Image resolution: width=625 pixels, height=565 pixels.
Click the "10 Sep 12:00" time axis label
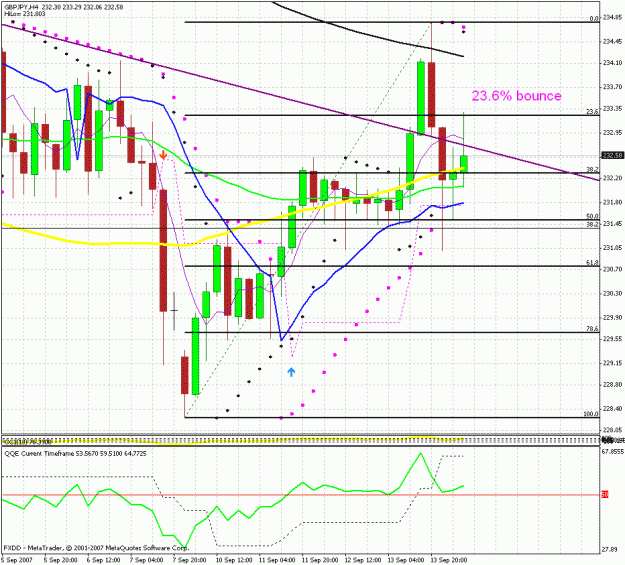234,560
